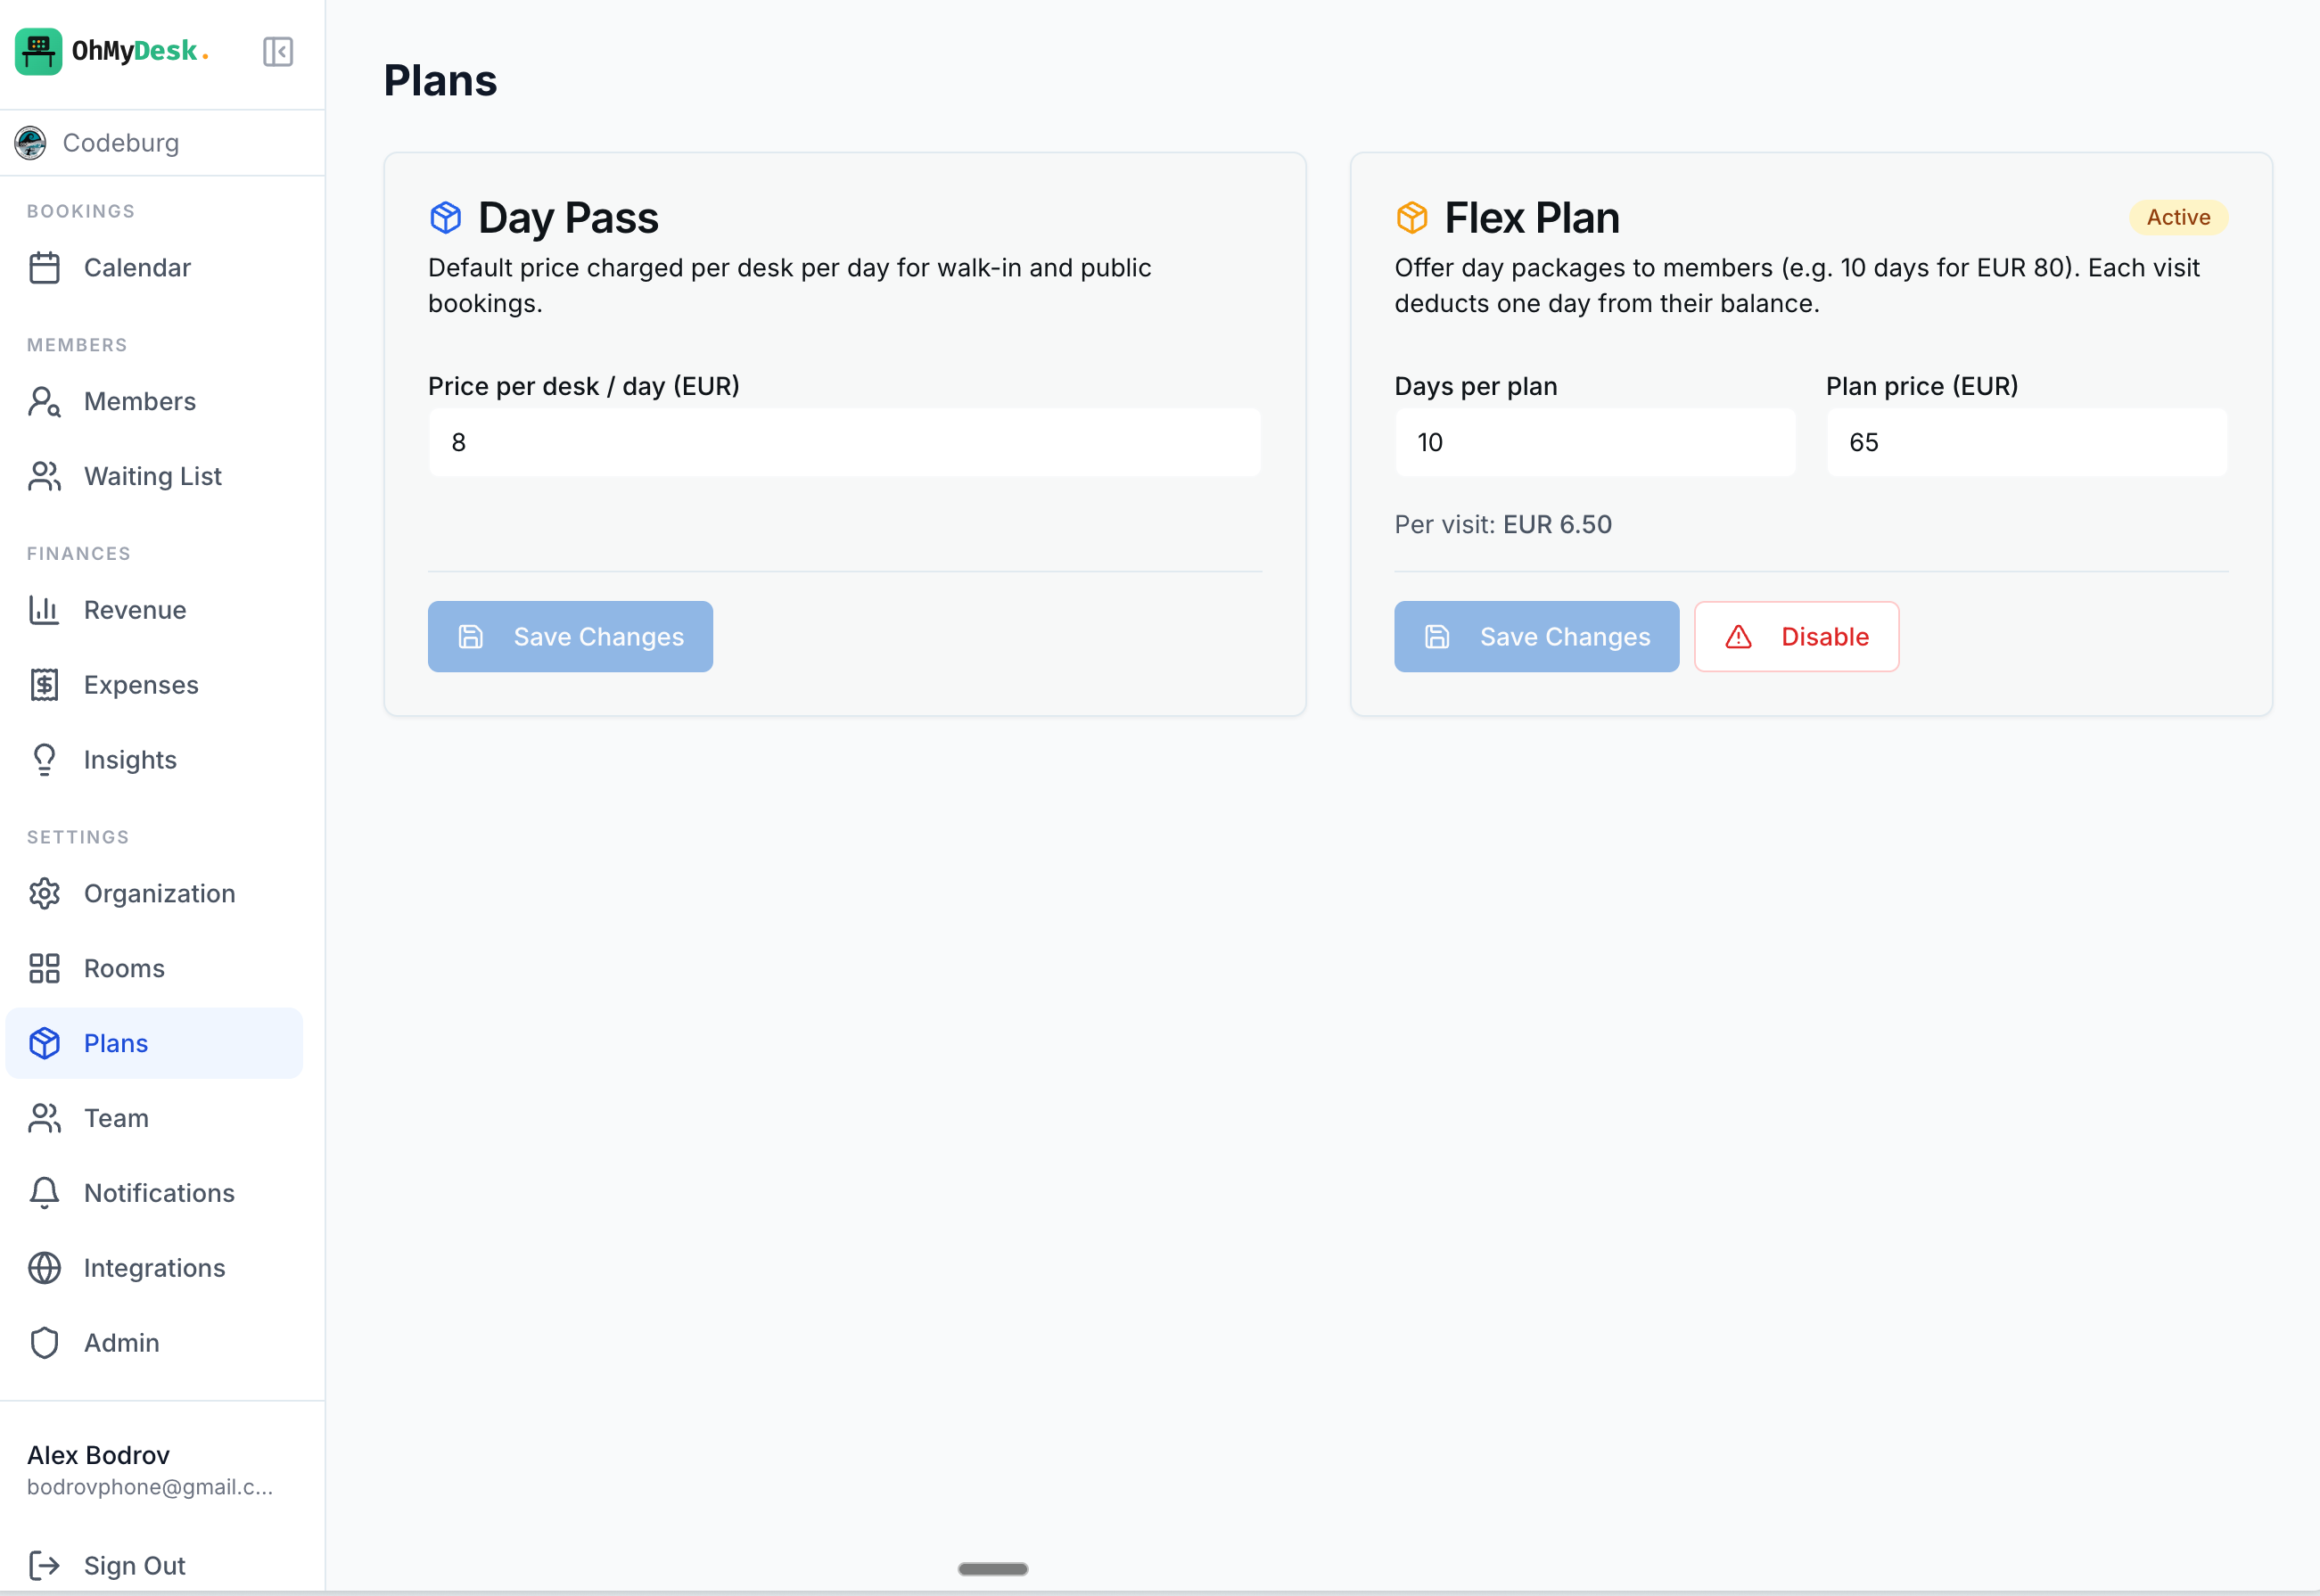Image resolution: width=2320 pixels, height=1596 pixels.
Task: Expand the Organization settings entry
Action: [x=159, y=893]
